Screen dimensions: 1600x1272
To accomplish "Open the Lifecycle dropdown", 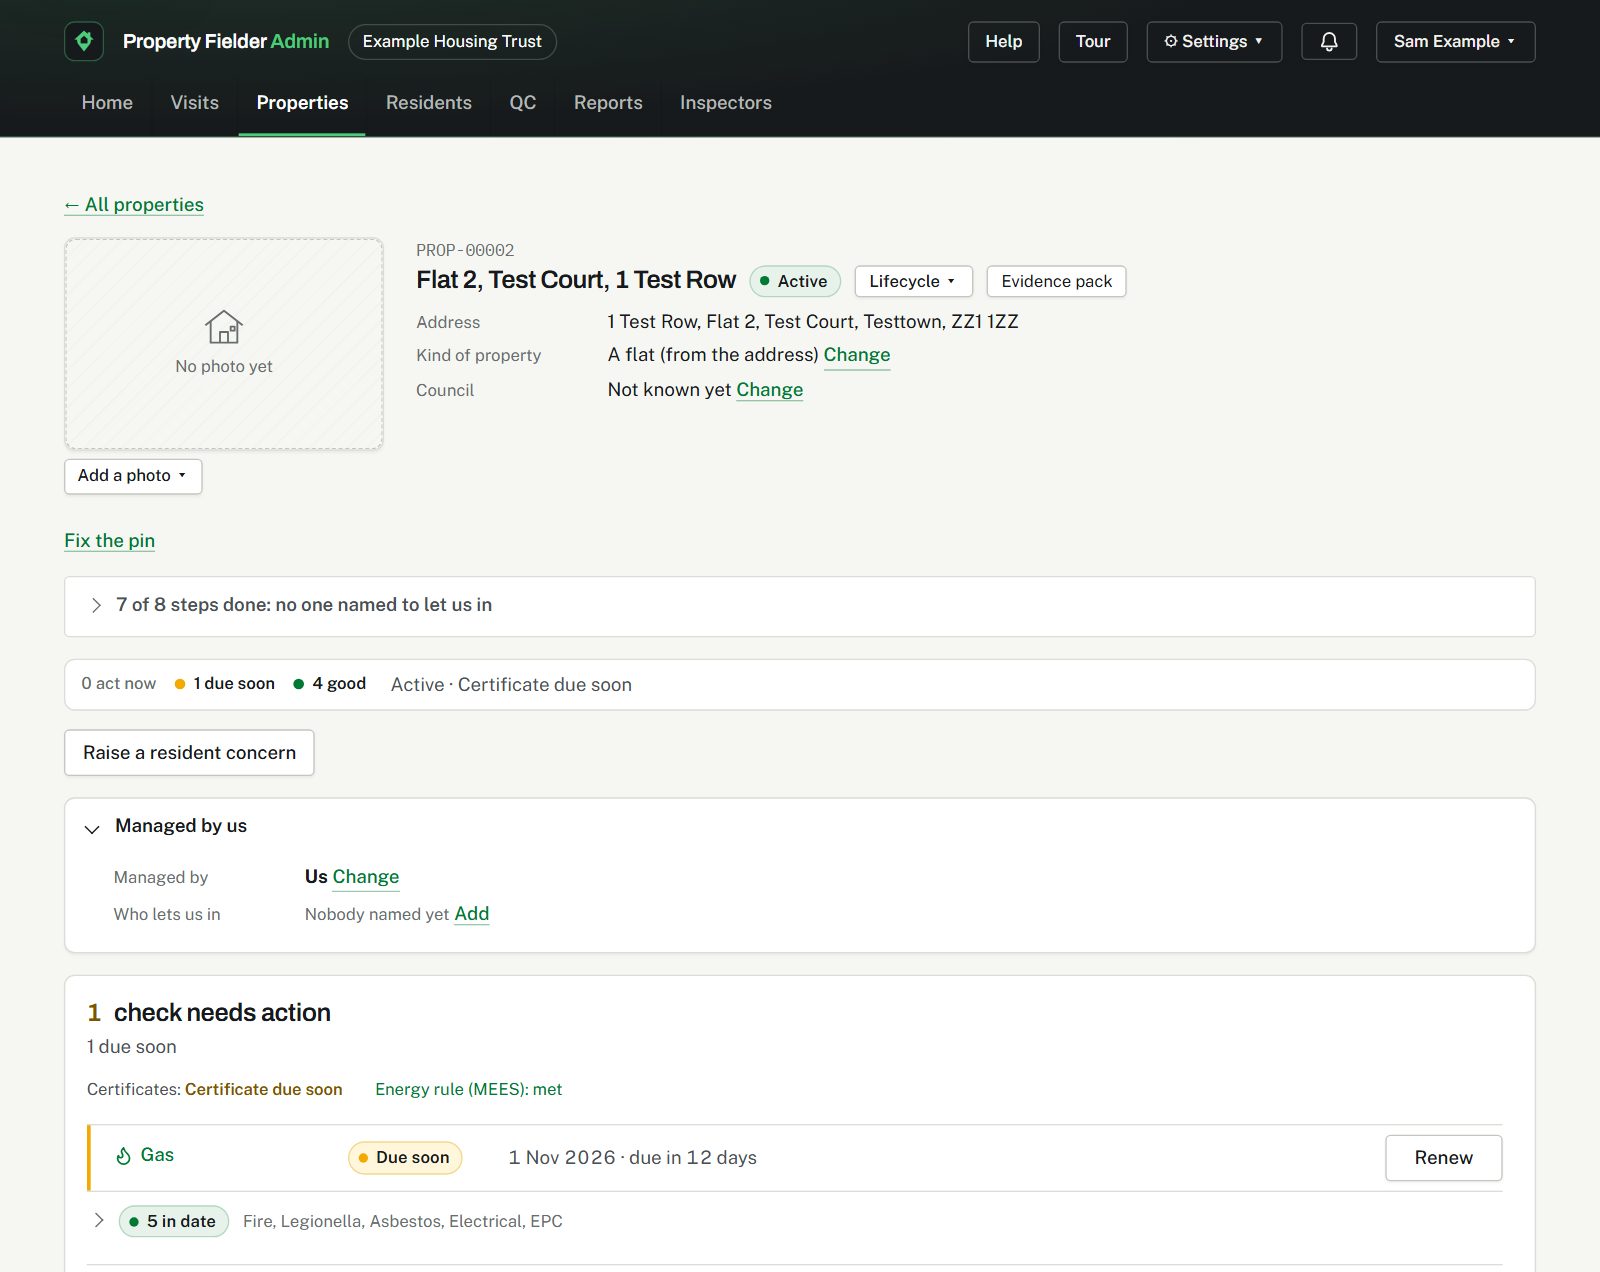I will pos(913,281).
